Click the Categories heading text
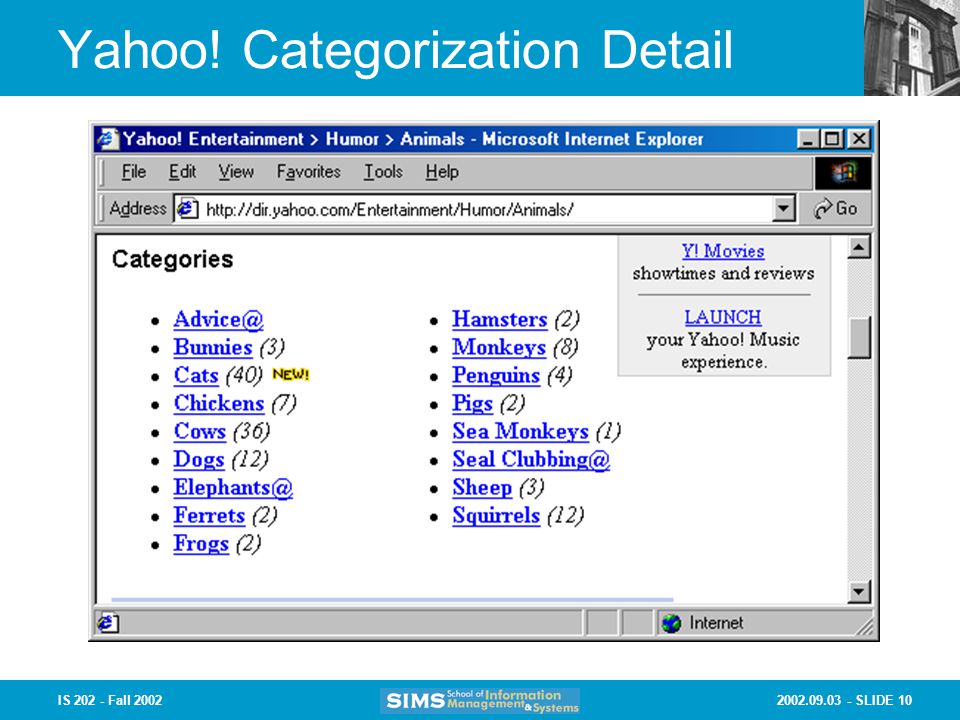Viewport: 960px width, 720px height. (x=173, y=260)
